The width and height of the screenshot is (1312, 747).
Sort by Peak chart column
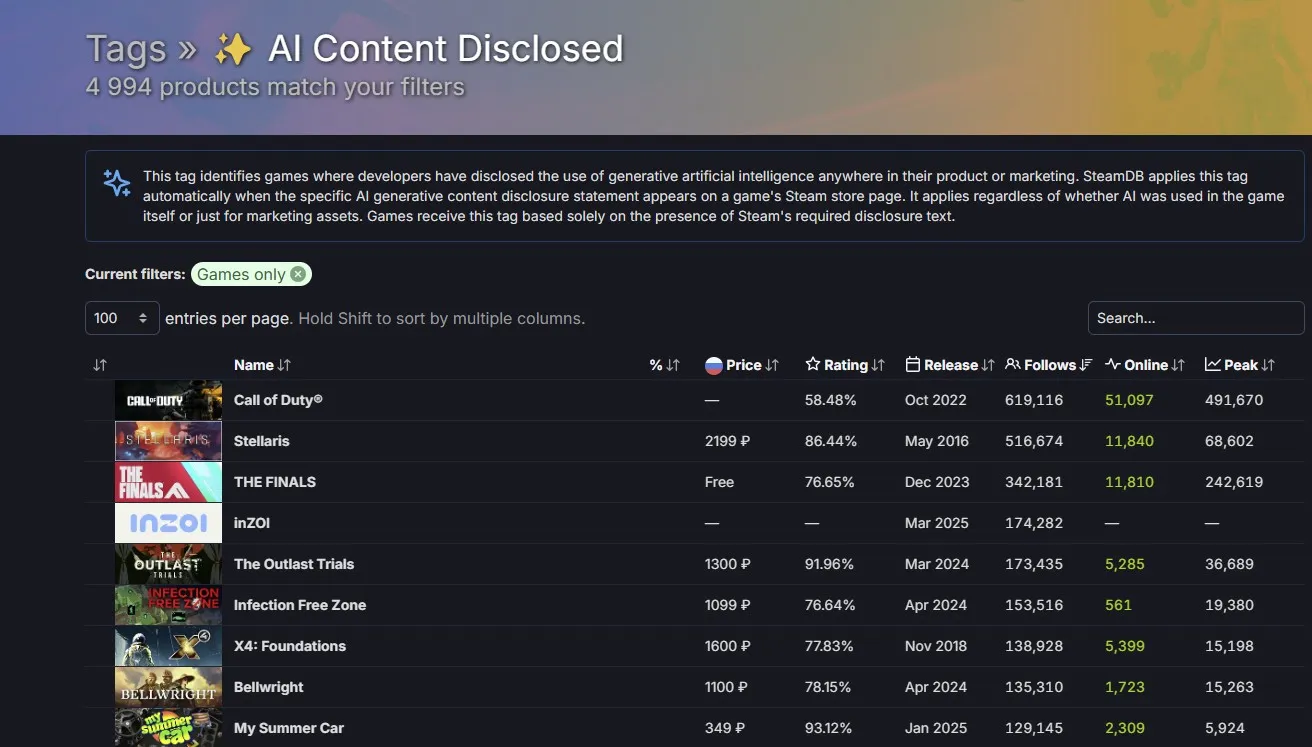[1240, 365]
